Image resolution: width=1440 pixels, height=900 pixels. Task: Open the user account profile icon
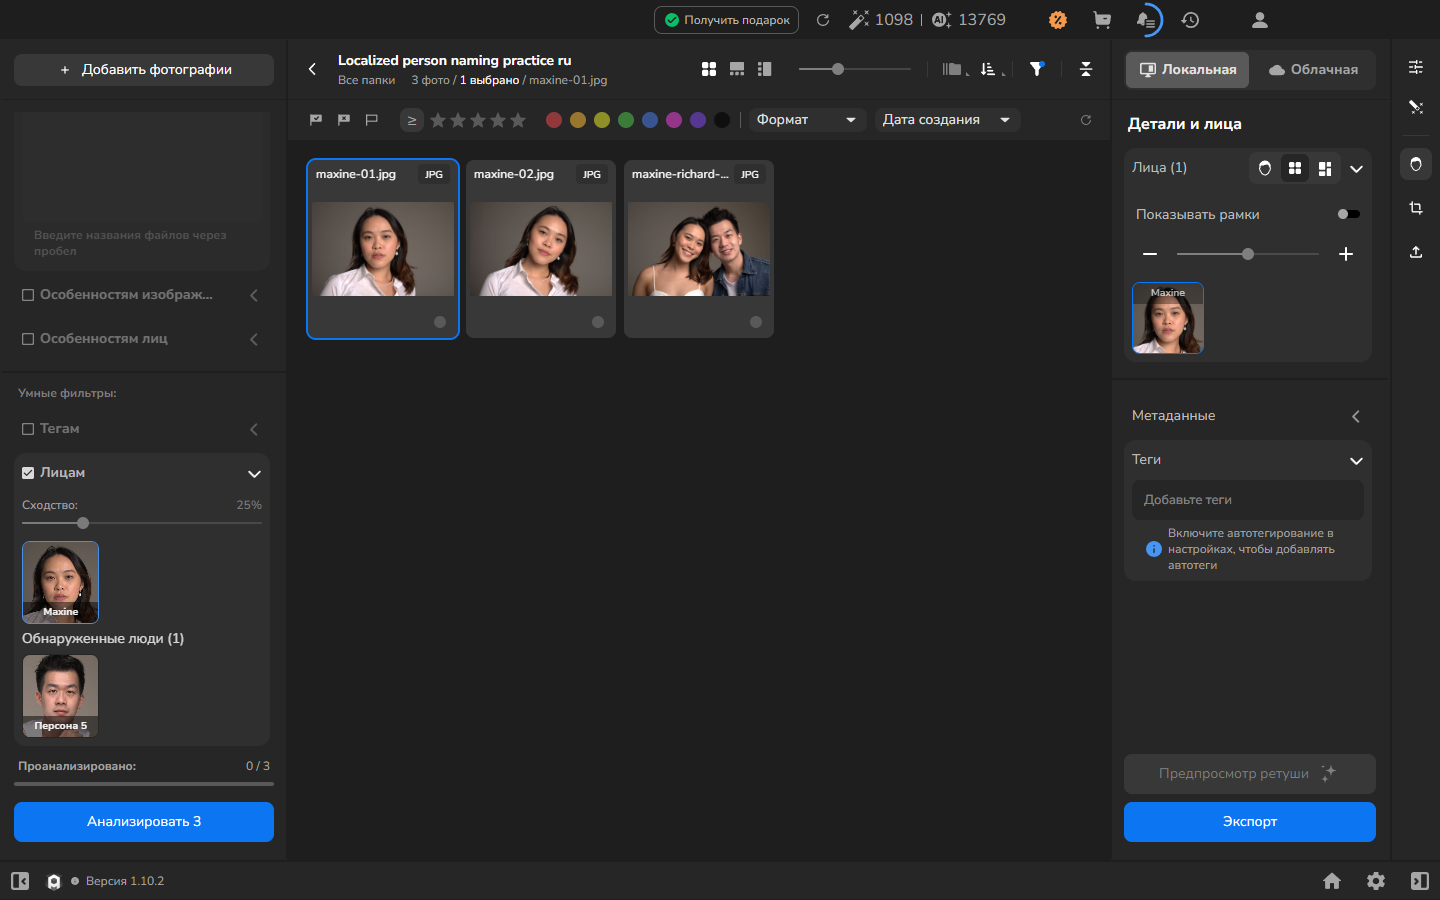tap(1260, 20)
